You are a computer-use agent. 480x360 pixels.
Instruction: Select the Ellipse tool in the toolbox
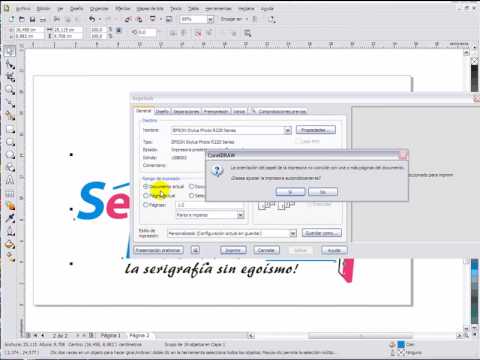tap(10, 142)
